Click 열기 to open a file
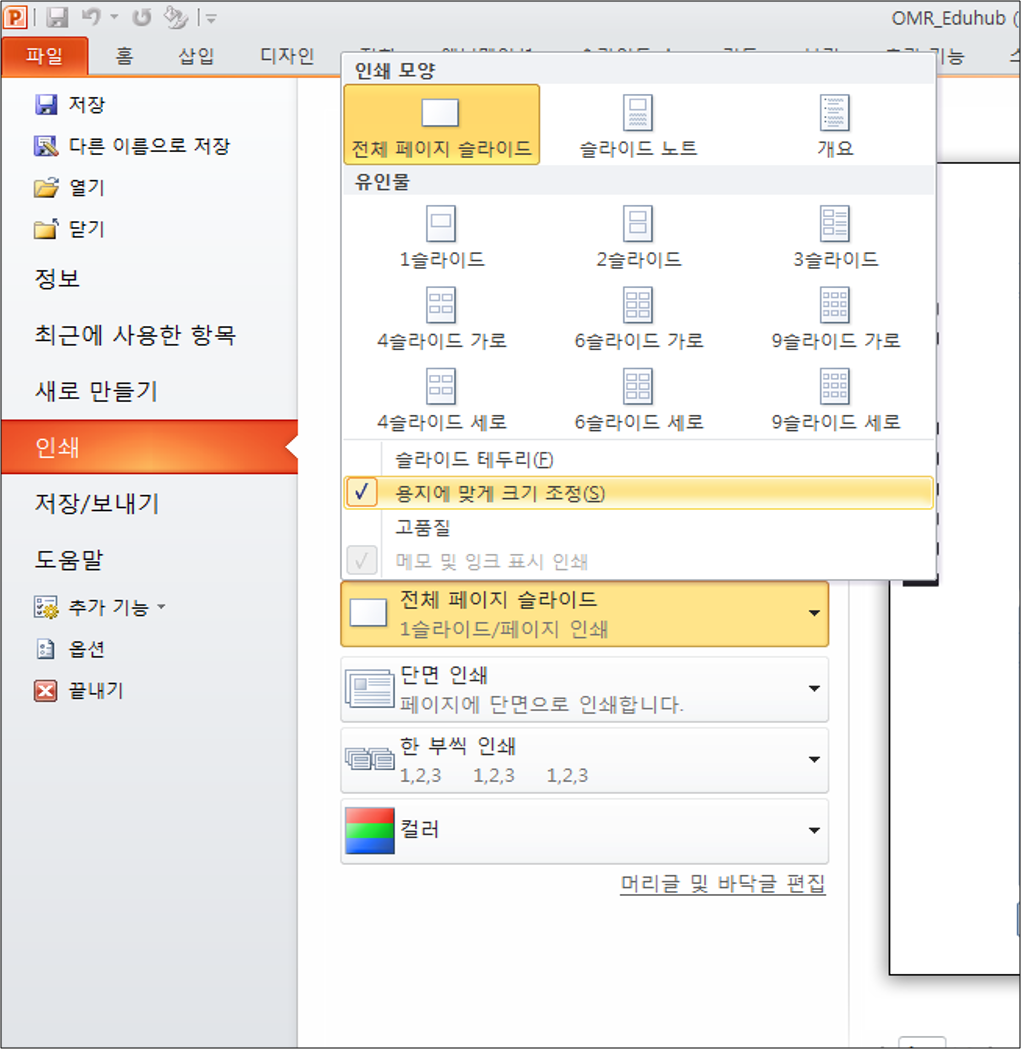 [x=69, y=187]
